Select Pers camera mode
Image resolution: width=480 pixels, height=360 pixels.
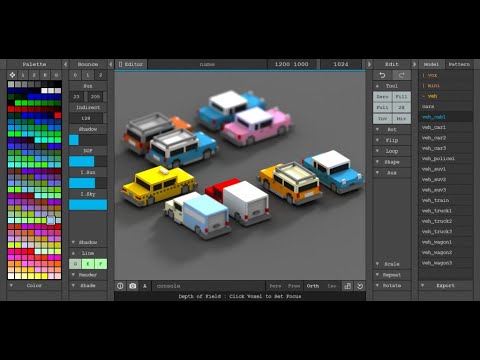pyautogui.click(x=275, y=286)
